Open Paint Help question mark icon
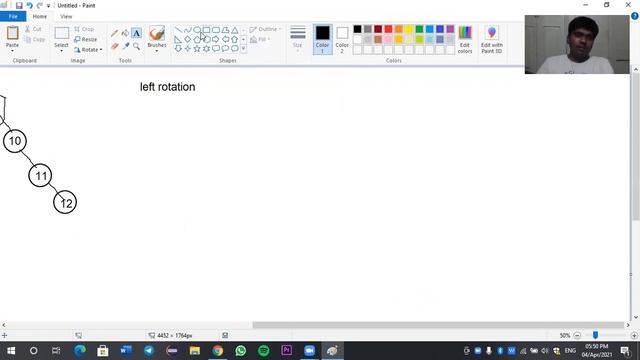Viewport: 640px width, 360px height. [634, 16]
